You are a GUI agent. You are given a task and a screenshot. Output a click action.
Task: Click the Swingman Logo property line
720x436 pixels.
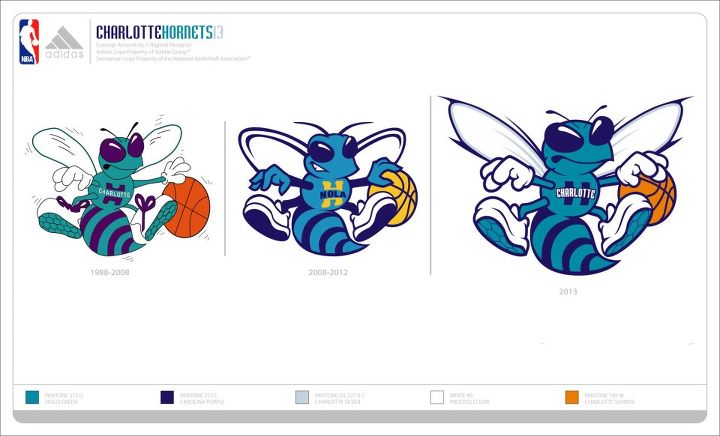(x=173, y=59)
